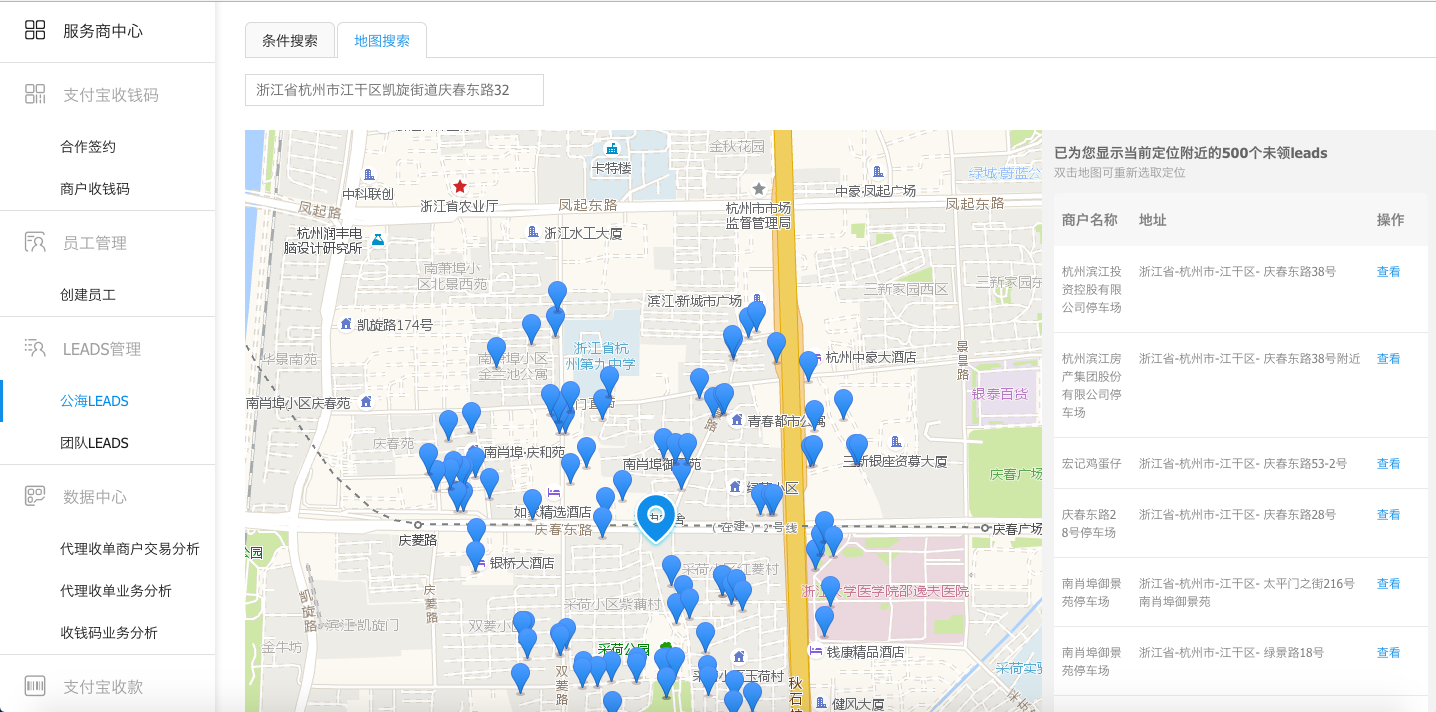The width and height of the screenshot is (1436, 712).
Task: Click the red star at 浙江省农业厅
Action: click(x=460, y=186)
